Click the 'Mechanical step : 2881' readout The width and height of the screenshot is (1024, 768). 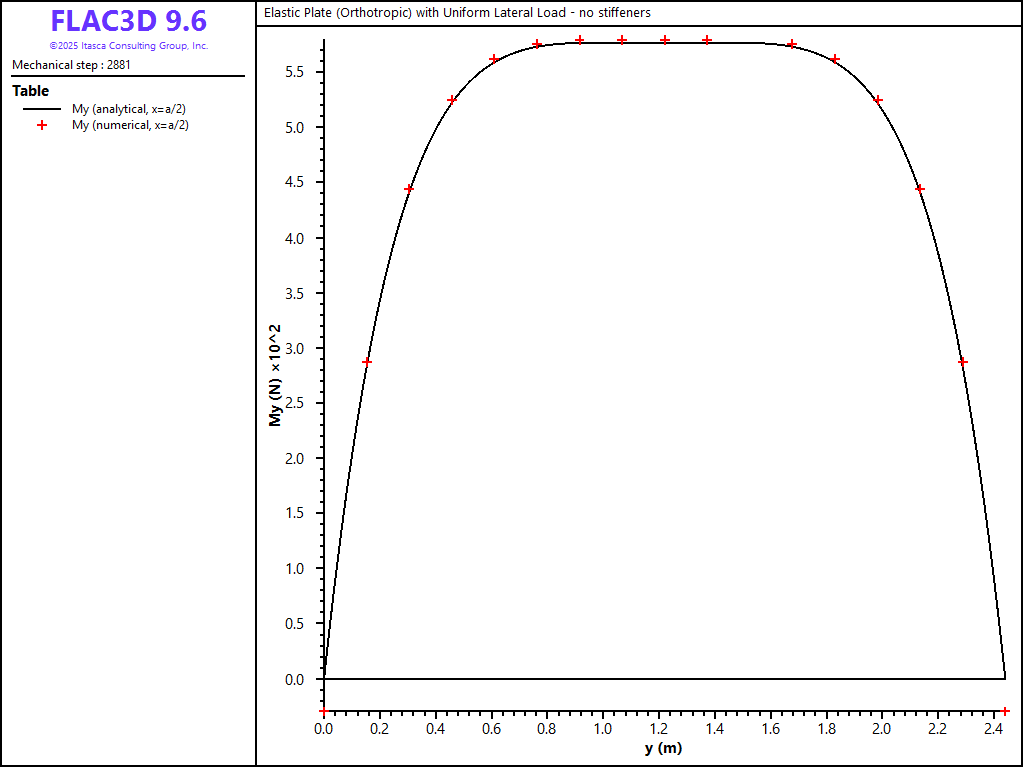71,65
